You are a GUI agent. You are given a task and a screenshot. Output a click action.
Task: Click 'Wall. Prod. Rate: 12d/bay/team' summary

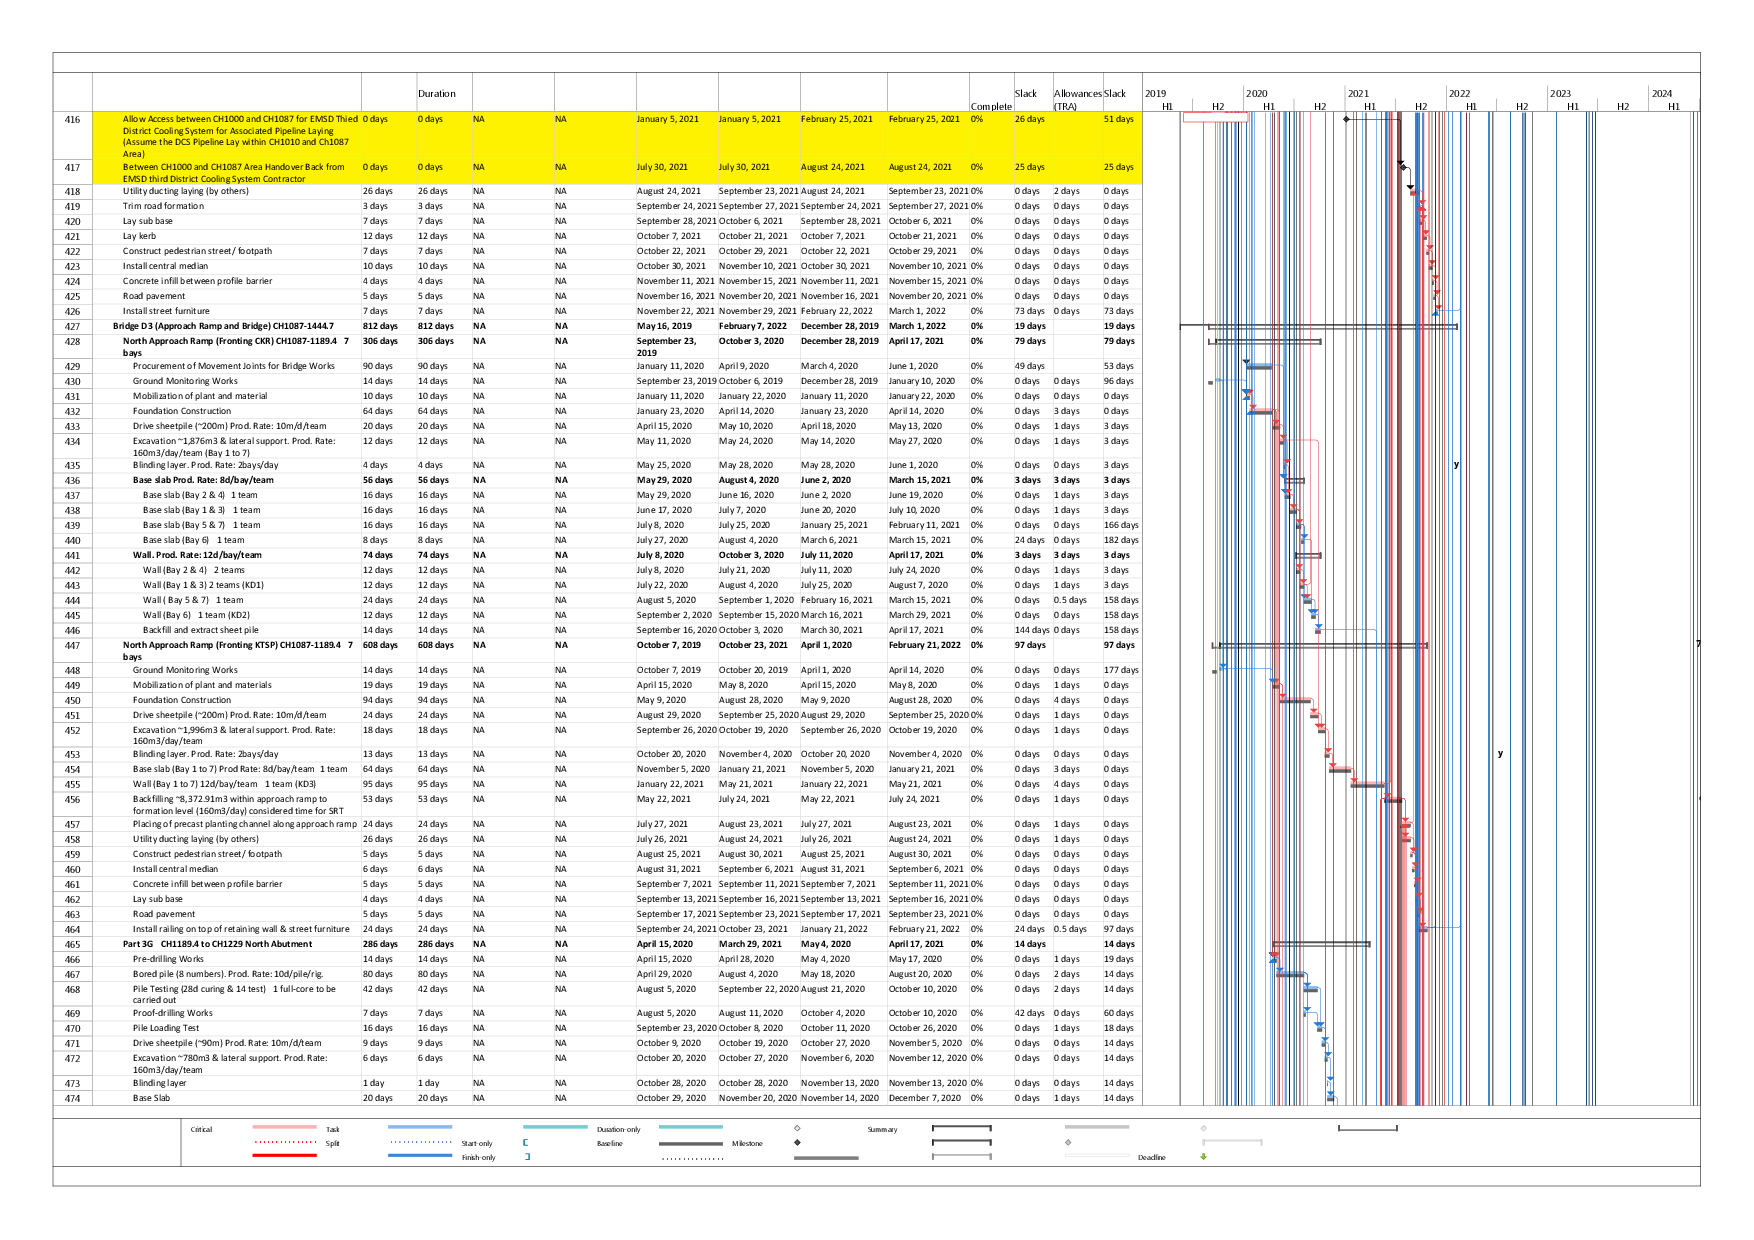(197, 555)
